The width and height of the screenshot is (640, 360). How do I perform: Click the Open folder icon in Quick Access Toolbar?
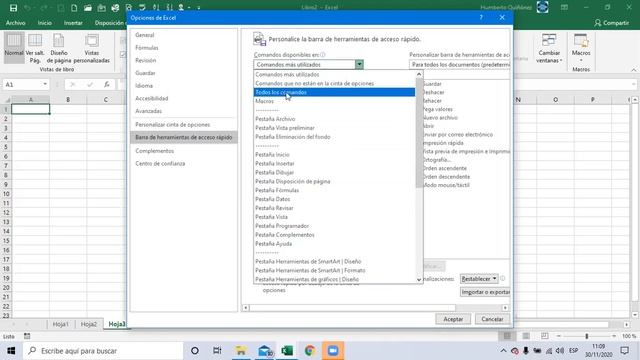(x=87, y=8)
